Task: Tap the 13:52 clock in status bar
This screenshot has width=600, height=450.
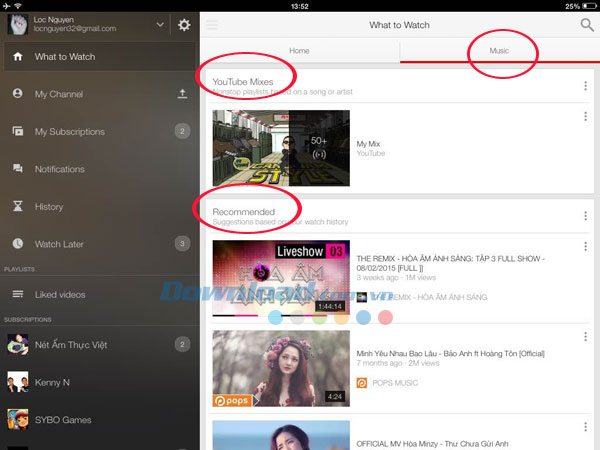Action: 300,6
